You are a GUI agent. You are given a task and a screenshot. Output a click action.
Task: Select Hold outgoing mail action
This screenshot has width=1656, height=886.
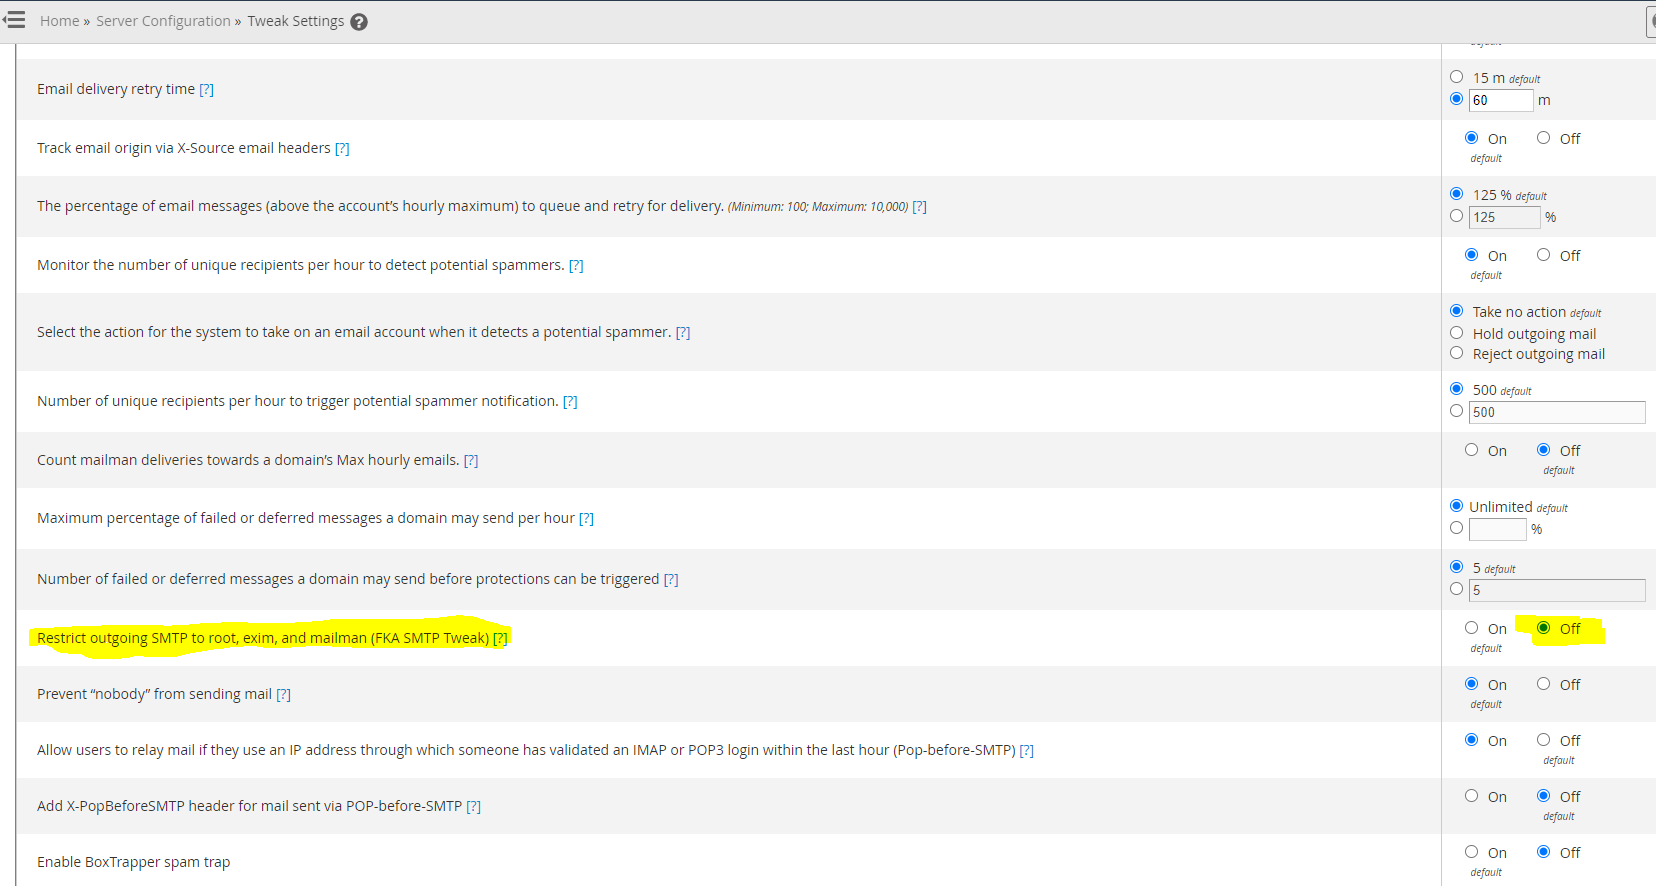(1456, 333)
